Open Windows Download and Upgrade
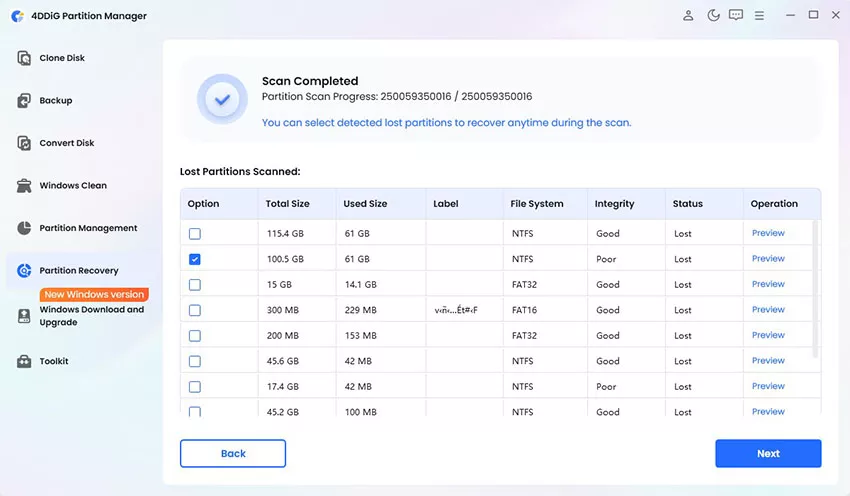 click(92, 316)
